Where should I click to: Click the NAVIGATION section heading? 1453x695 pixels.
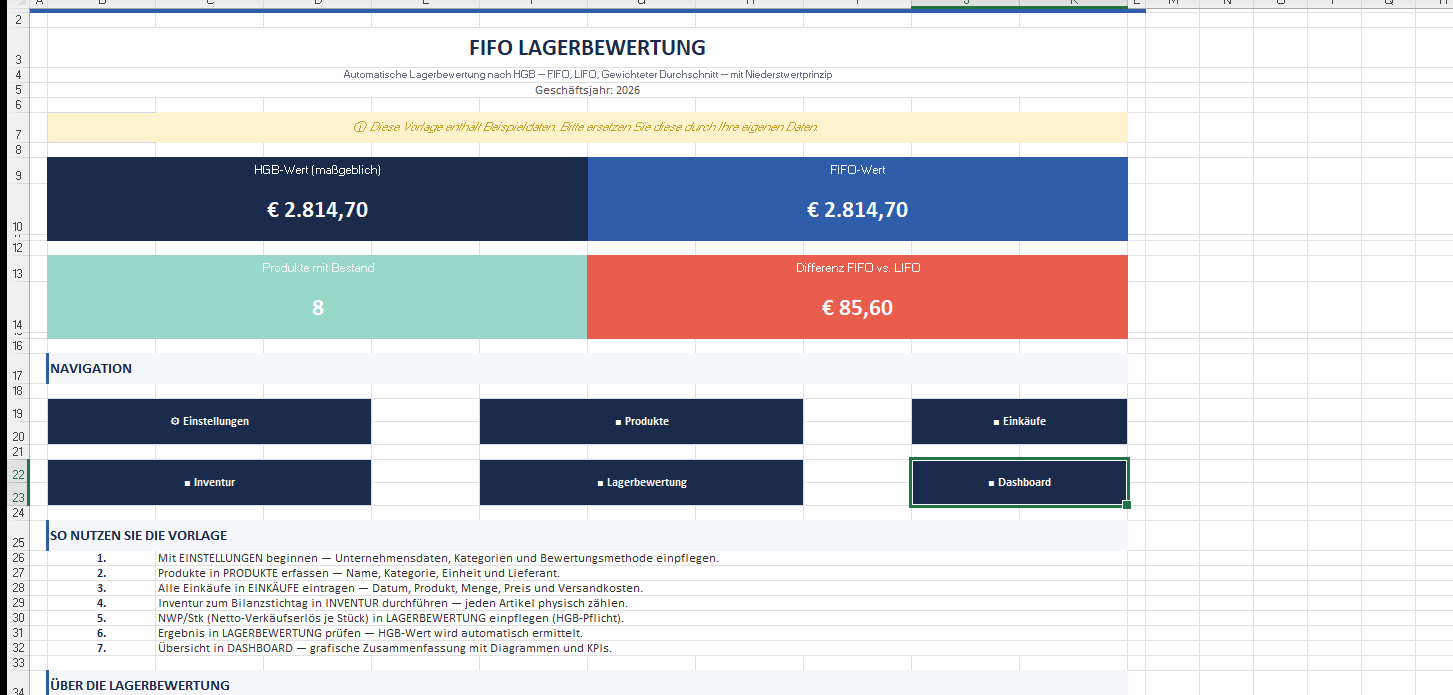pyautogui.click(x=91, y=368)
